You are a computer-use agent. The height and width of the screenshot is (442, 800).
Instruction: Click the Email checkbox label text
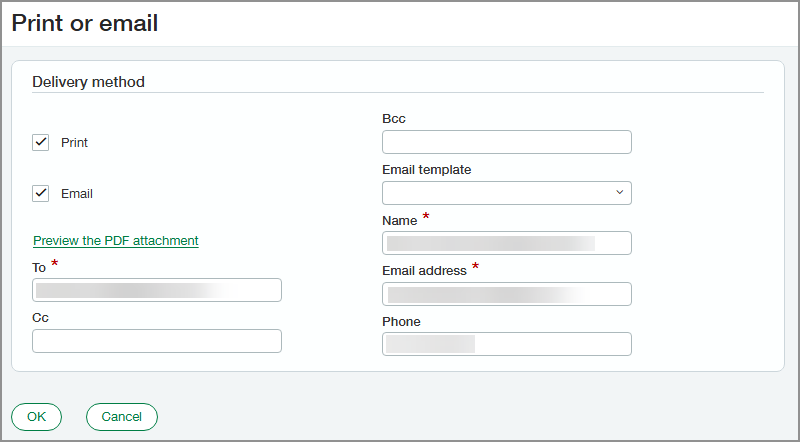point(77,194)
